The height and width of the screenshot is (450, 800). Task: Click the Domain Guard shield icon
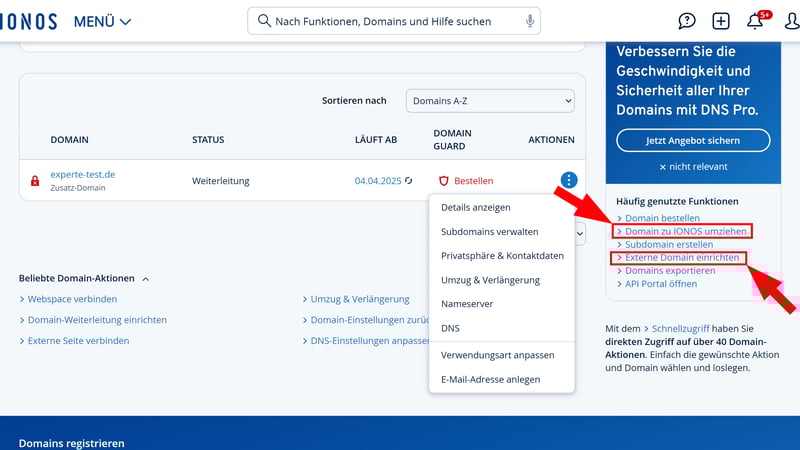(444, 181)
